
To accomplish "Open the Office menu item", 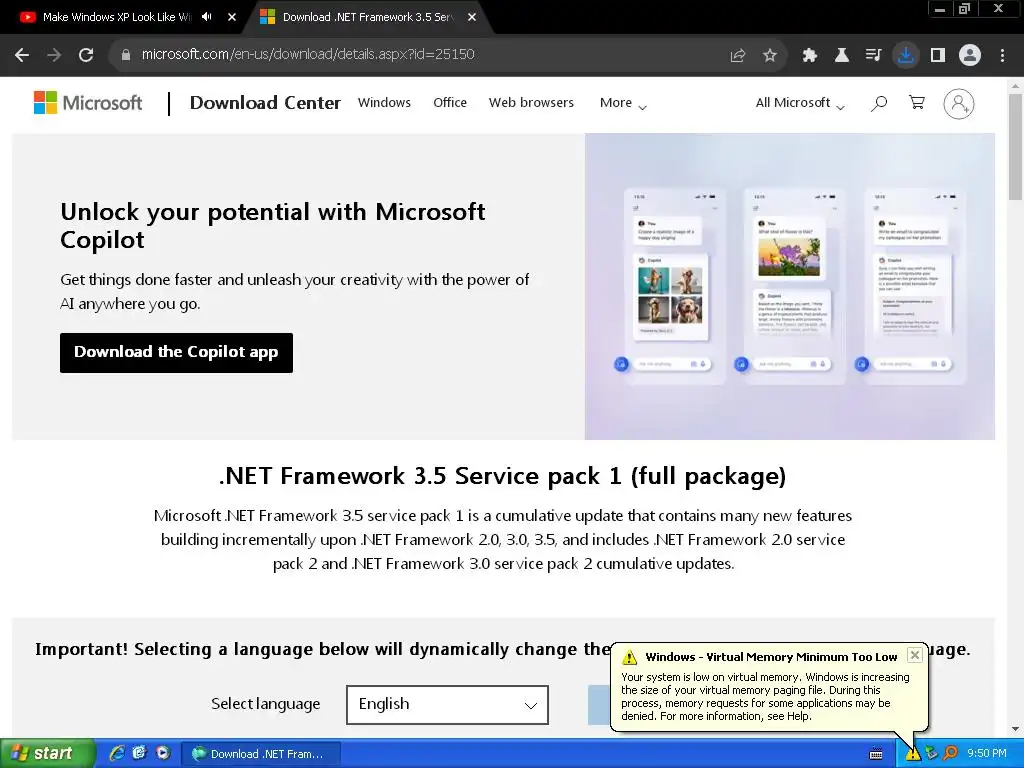I will point(450,103).
